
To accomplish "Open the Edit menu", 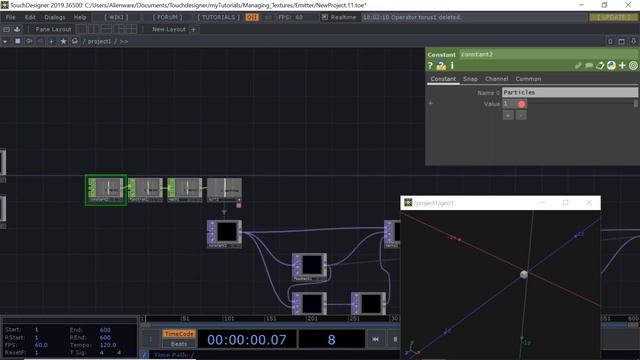I will tap(30, 17).
